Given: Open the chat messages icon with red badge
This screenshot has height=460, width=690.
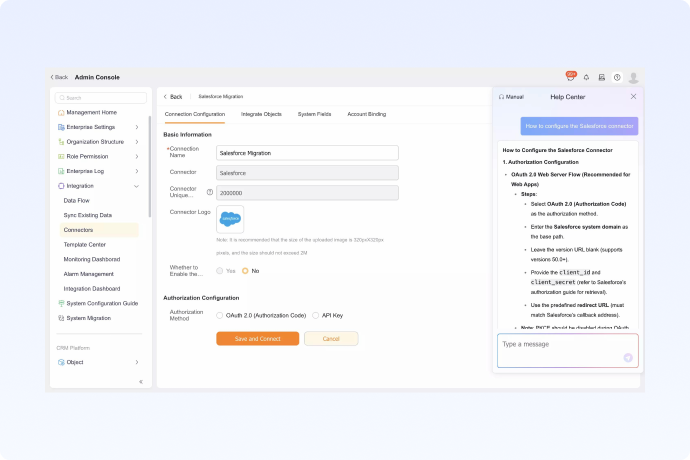Looking at the screenshot, I should [x=571, y=77].
